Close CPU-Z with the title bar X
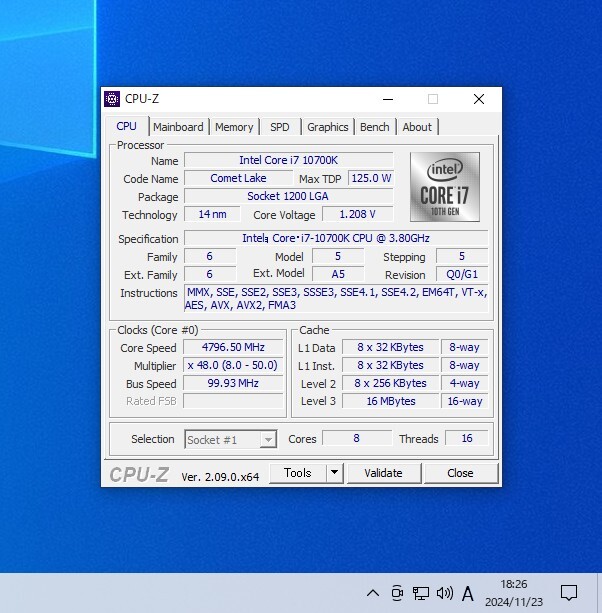Viewport: 602px width, 613px height. click(x=479, y=99)
